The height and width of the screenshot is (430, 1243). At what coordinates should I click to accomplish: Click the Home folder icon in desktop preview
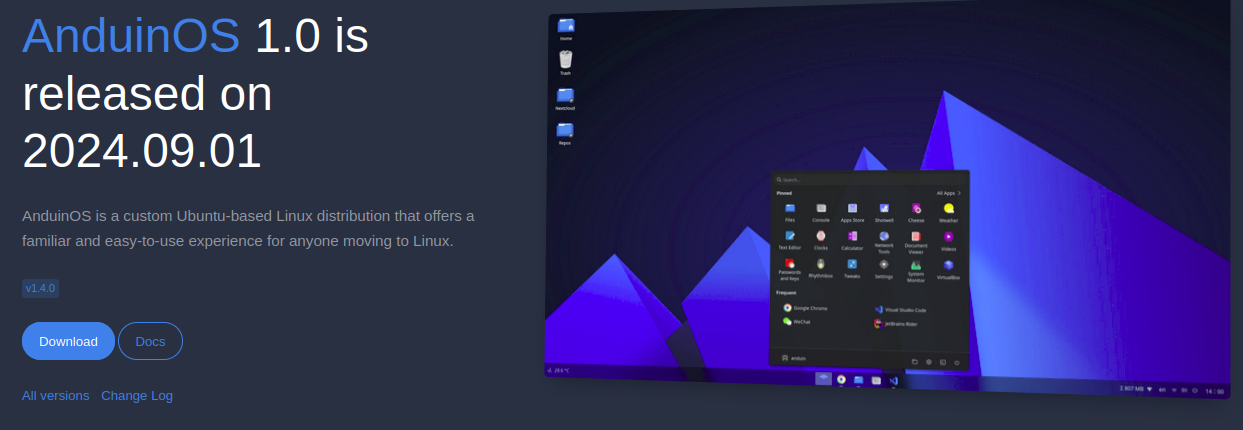coord(566,25)
